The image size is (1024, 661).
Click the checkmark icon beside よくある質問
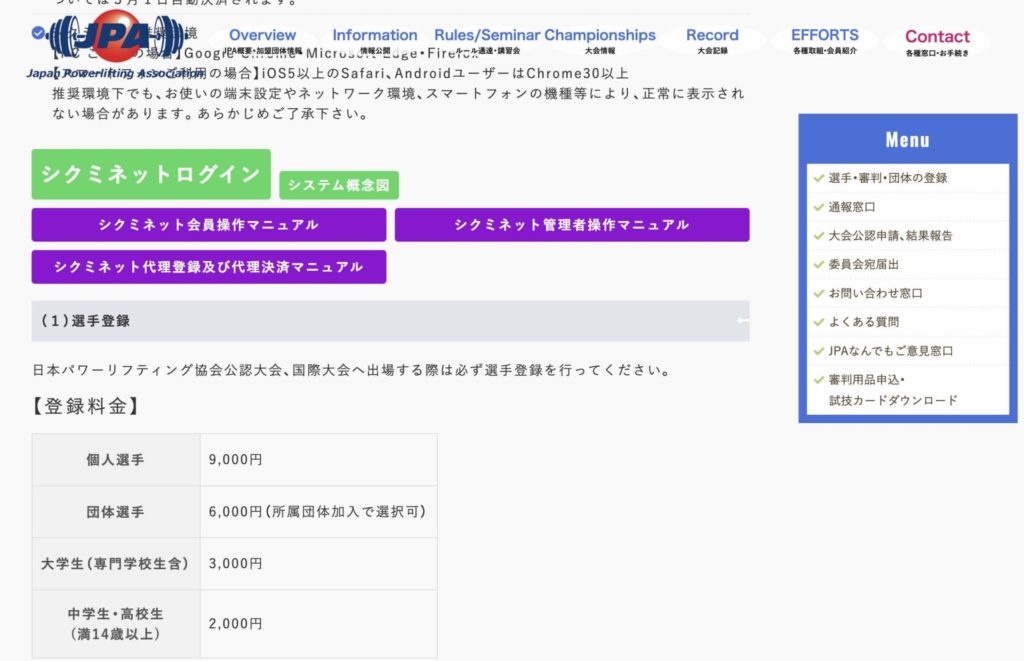click(x=819, y=322)
